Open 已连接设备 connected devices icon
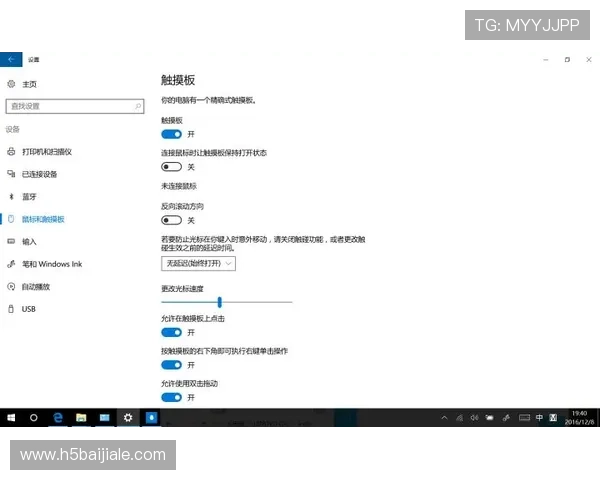The height and width of the screenshot is (480, 600). (11, 174)
